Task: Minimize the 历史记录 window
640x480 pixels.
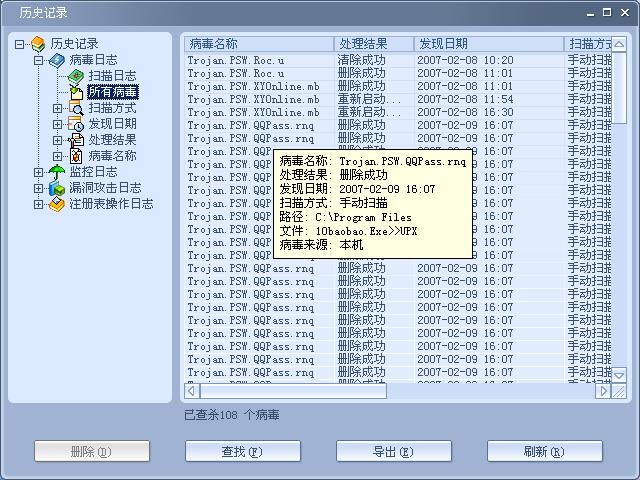Action: tap(590, 13)
